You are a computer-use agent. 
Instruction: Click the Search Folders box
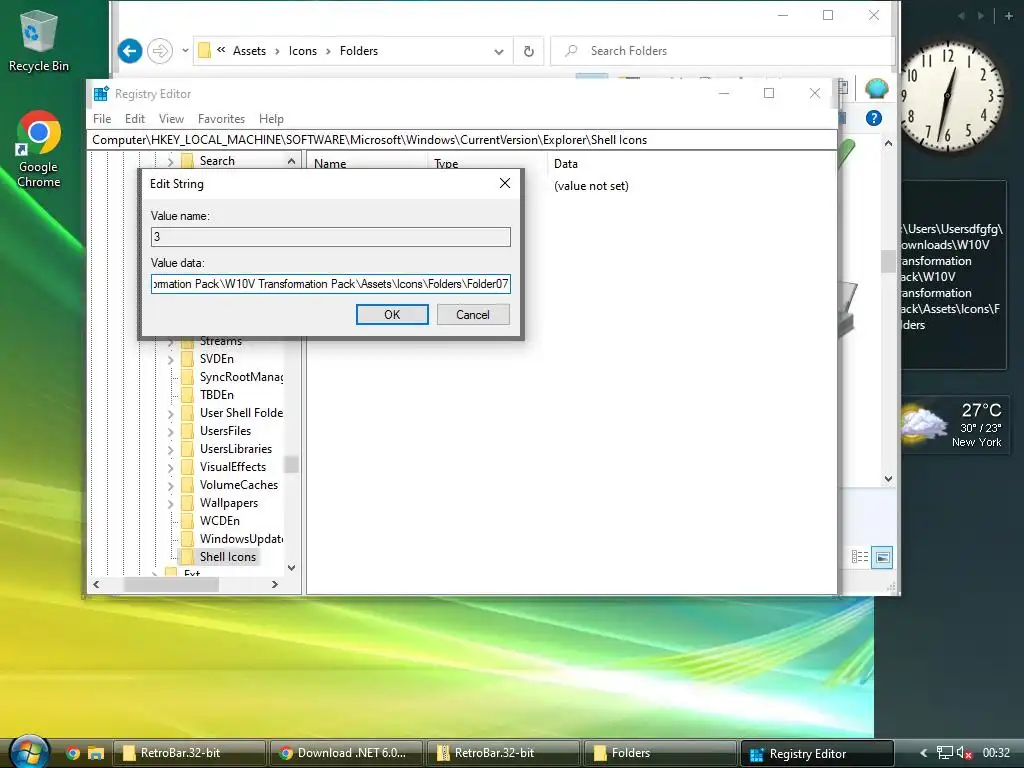[721, 51]
